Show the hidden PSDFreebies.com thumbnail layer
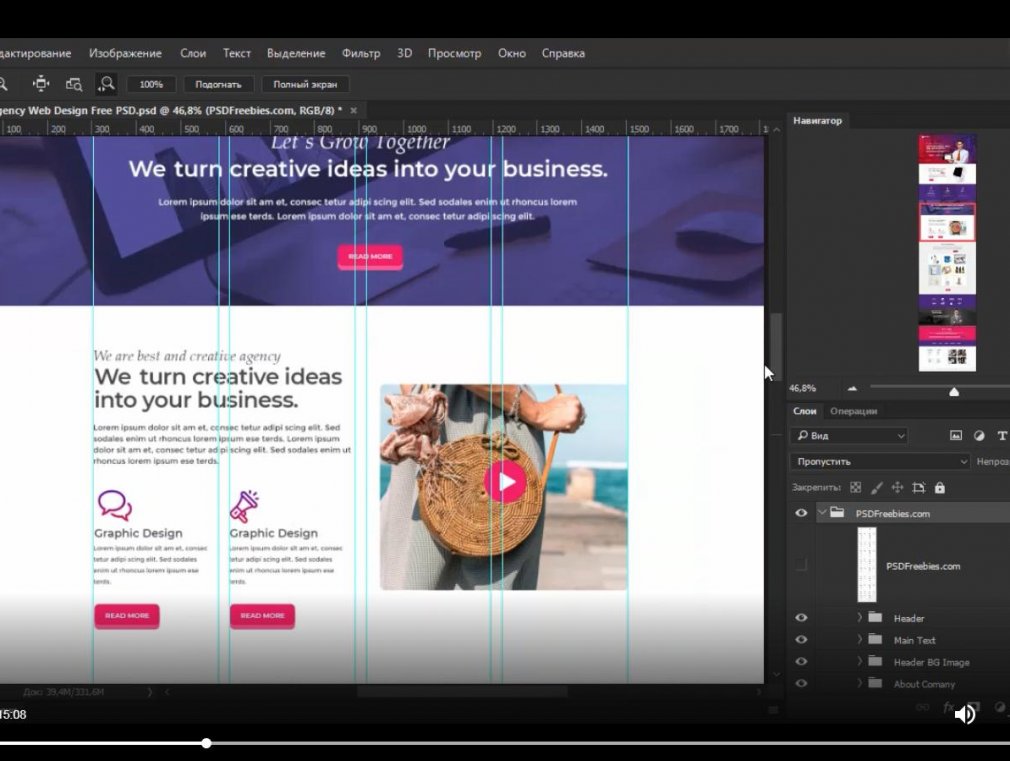This screenshot has width=1010, height=761. 801,564
